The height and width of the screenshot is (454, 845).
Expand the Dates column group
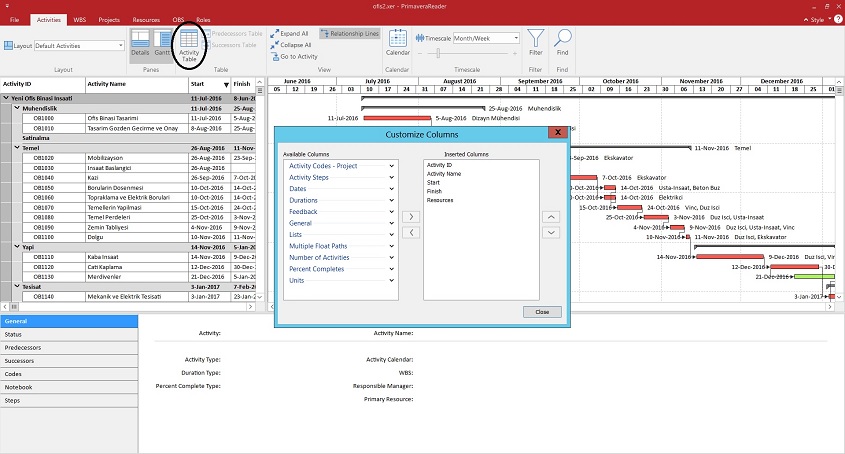coord(392,188)
